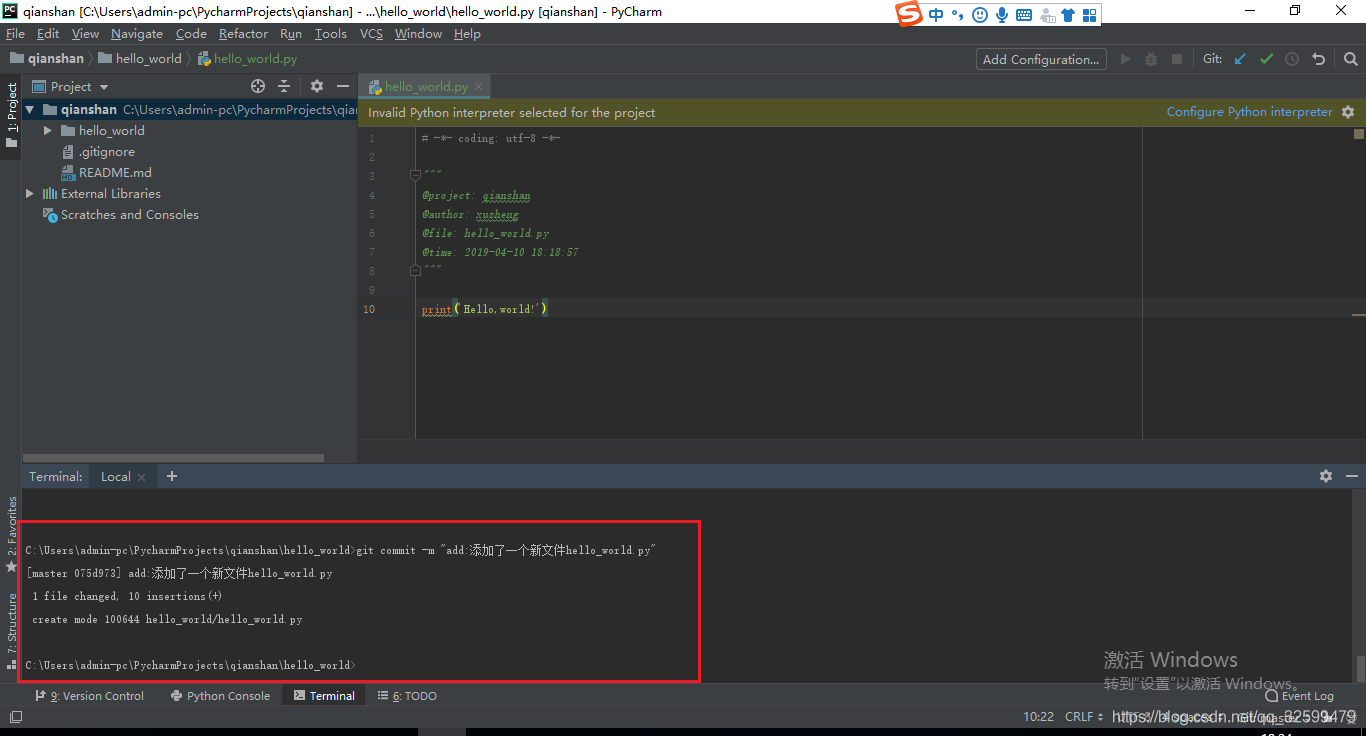
Task: Click the hello_world.py breadcrumb file
Action: 247,59
